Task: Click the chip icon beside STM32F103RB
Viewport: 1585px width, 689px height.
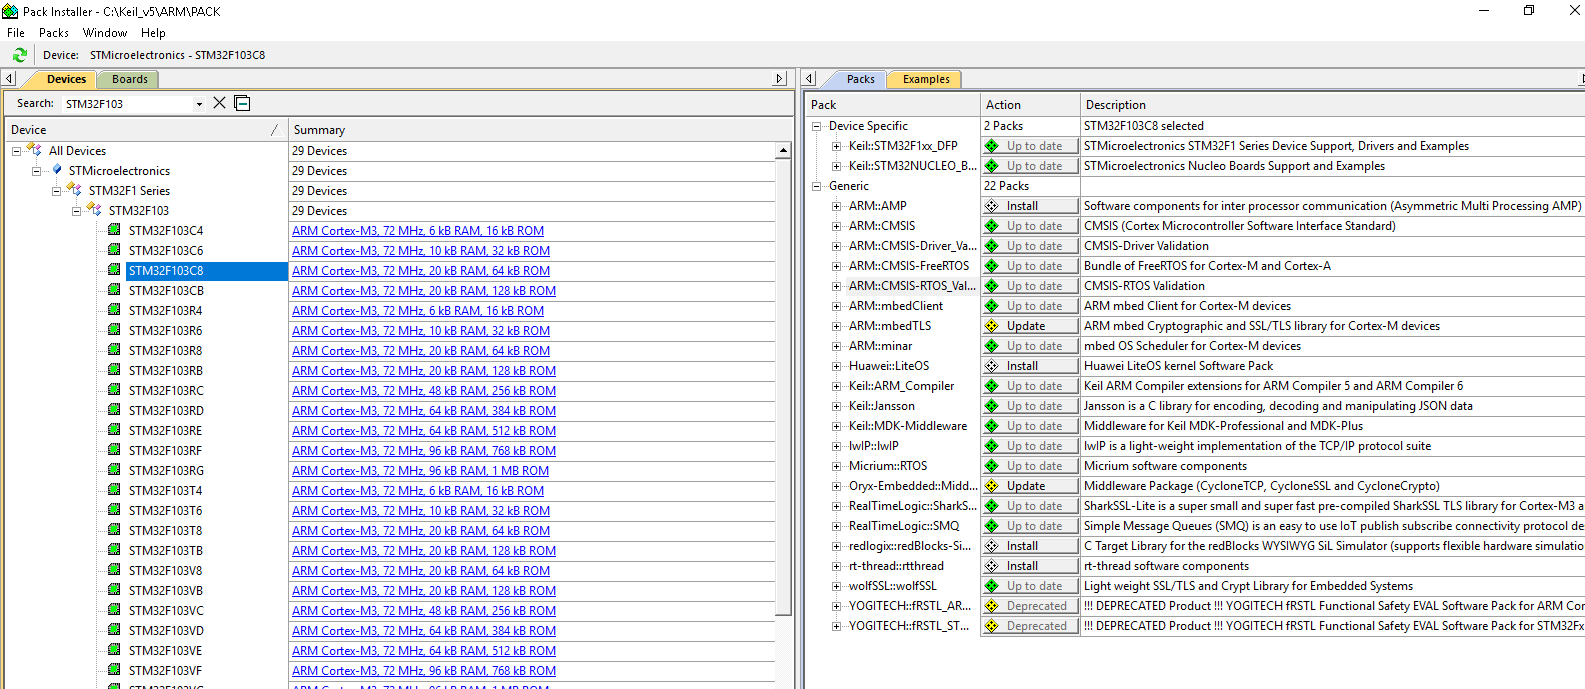Action: pos(114,370)
